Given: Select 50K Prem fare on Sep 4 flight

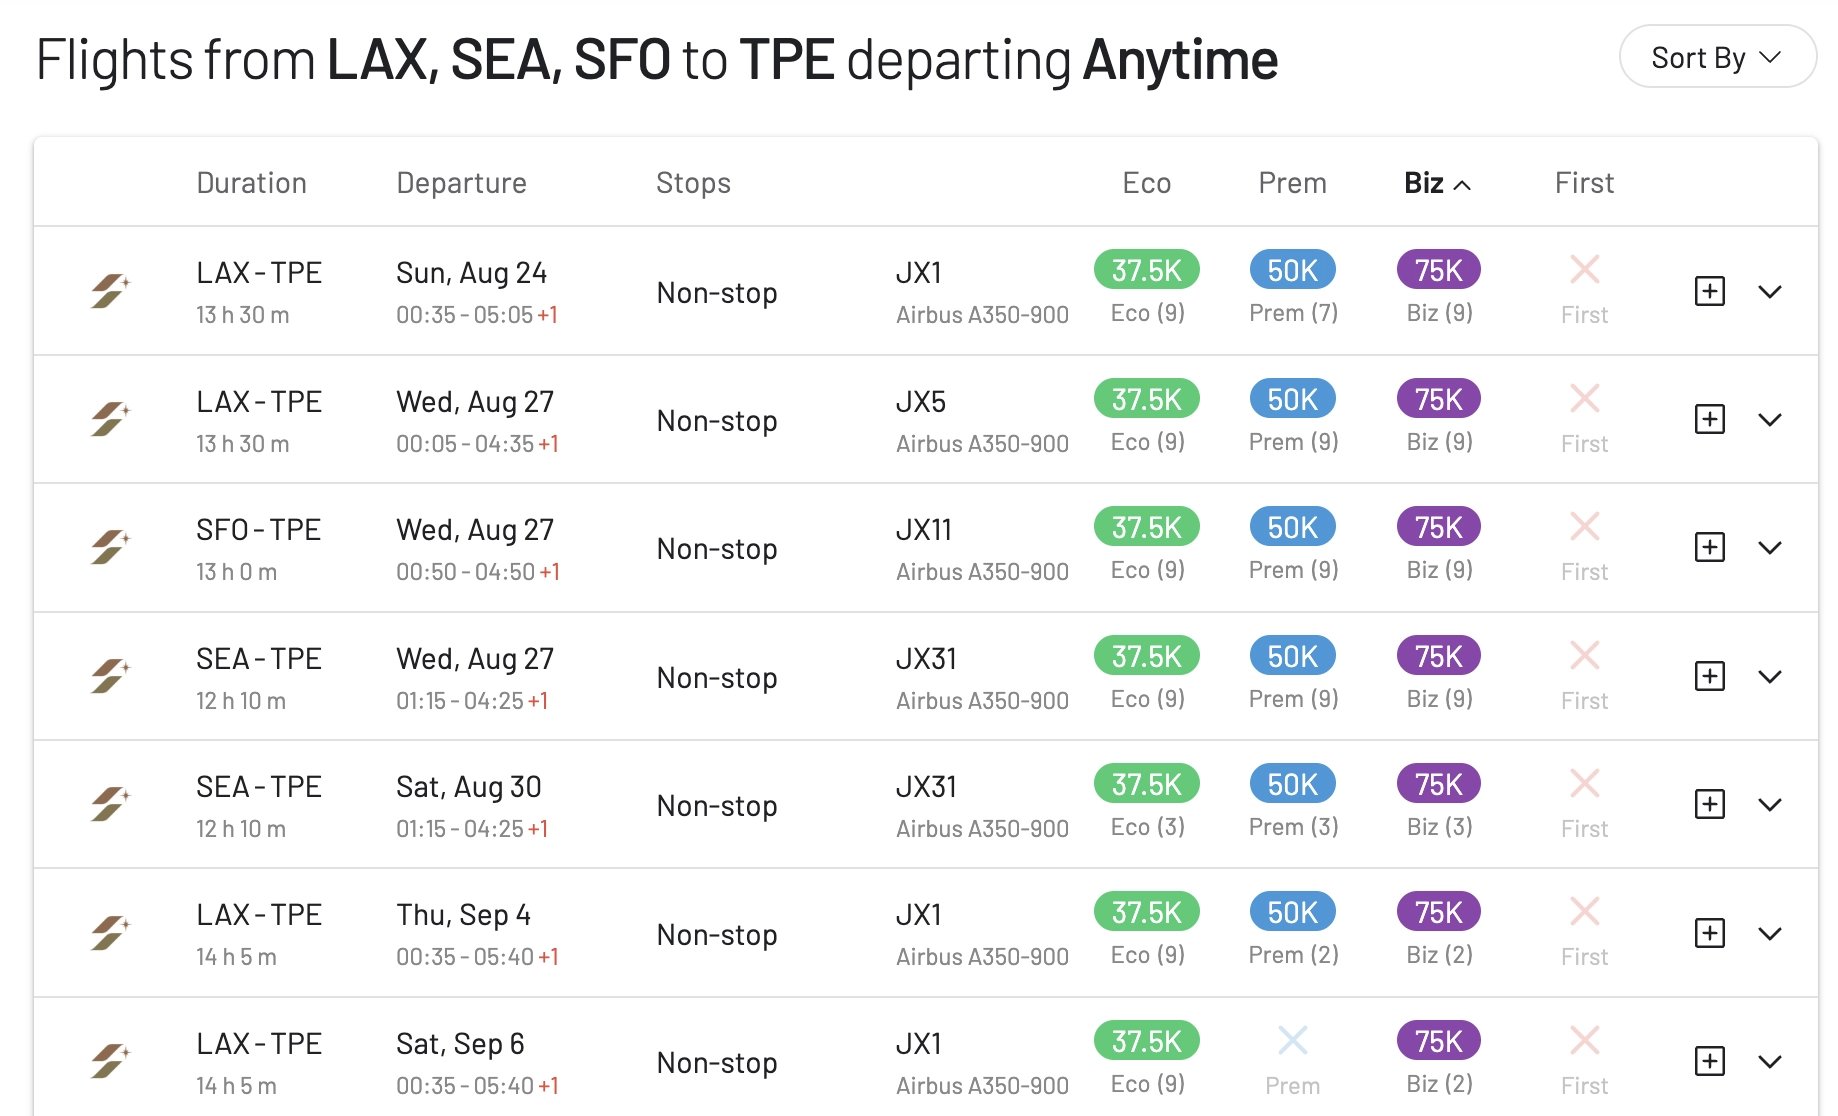Looking at the screenshot, I should point(1292,912).
